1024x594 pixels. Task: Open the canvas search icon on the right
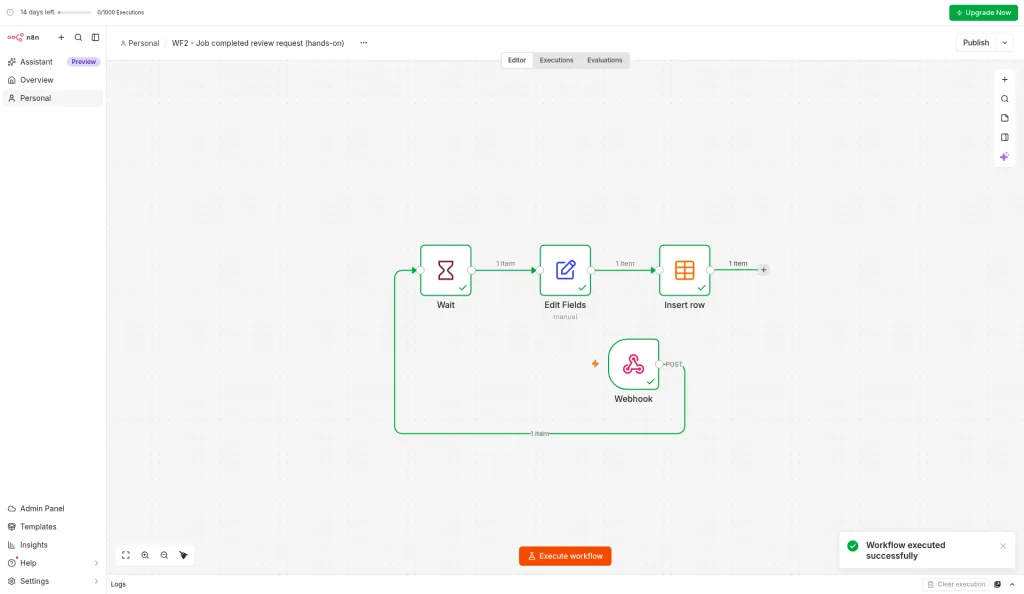(x=1004, y=99)
